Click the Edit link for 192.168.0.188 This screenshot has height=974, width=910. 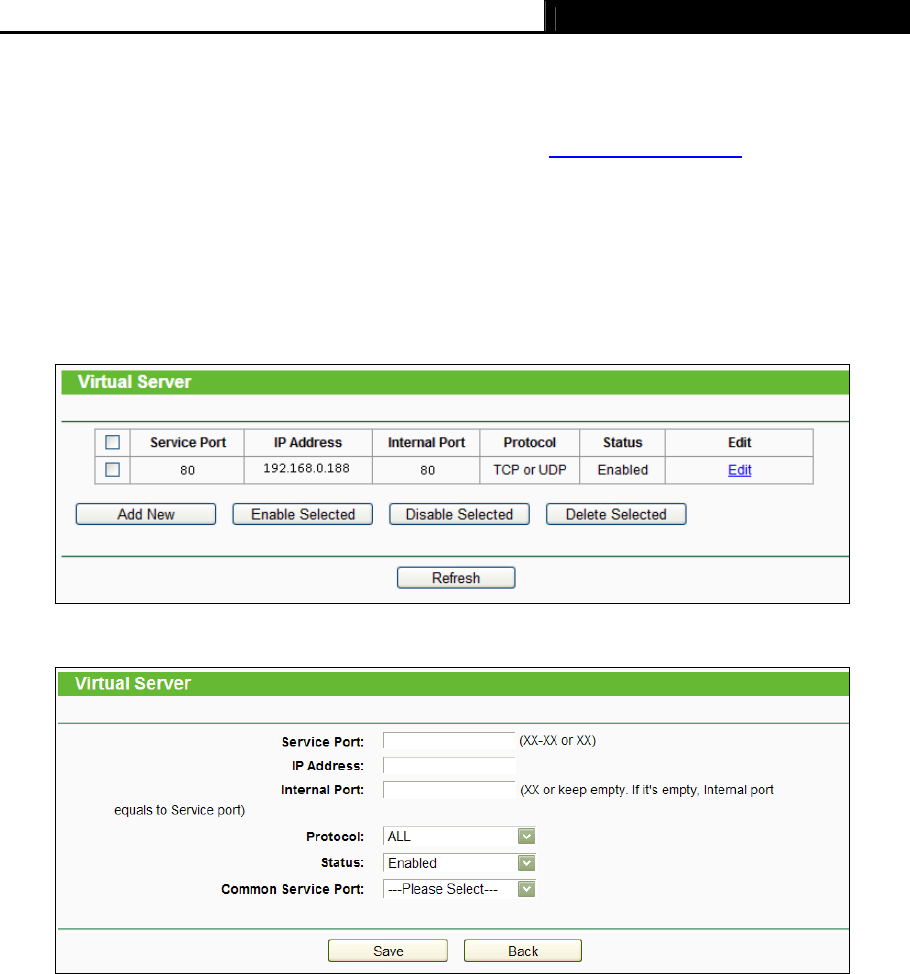click(739, 470)
